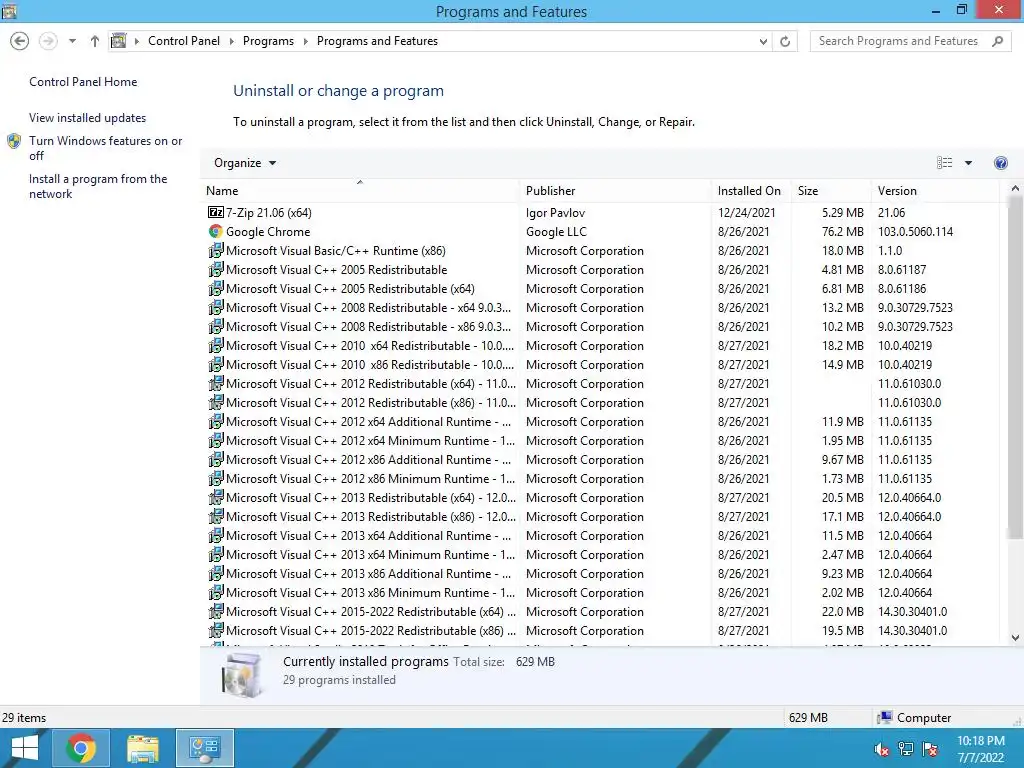Select Visual C++ 2012 x86 Minimum Runtime row
Viewport: 1024px width, 768px height.
click(601, 478)
